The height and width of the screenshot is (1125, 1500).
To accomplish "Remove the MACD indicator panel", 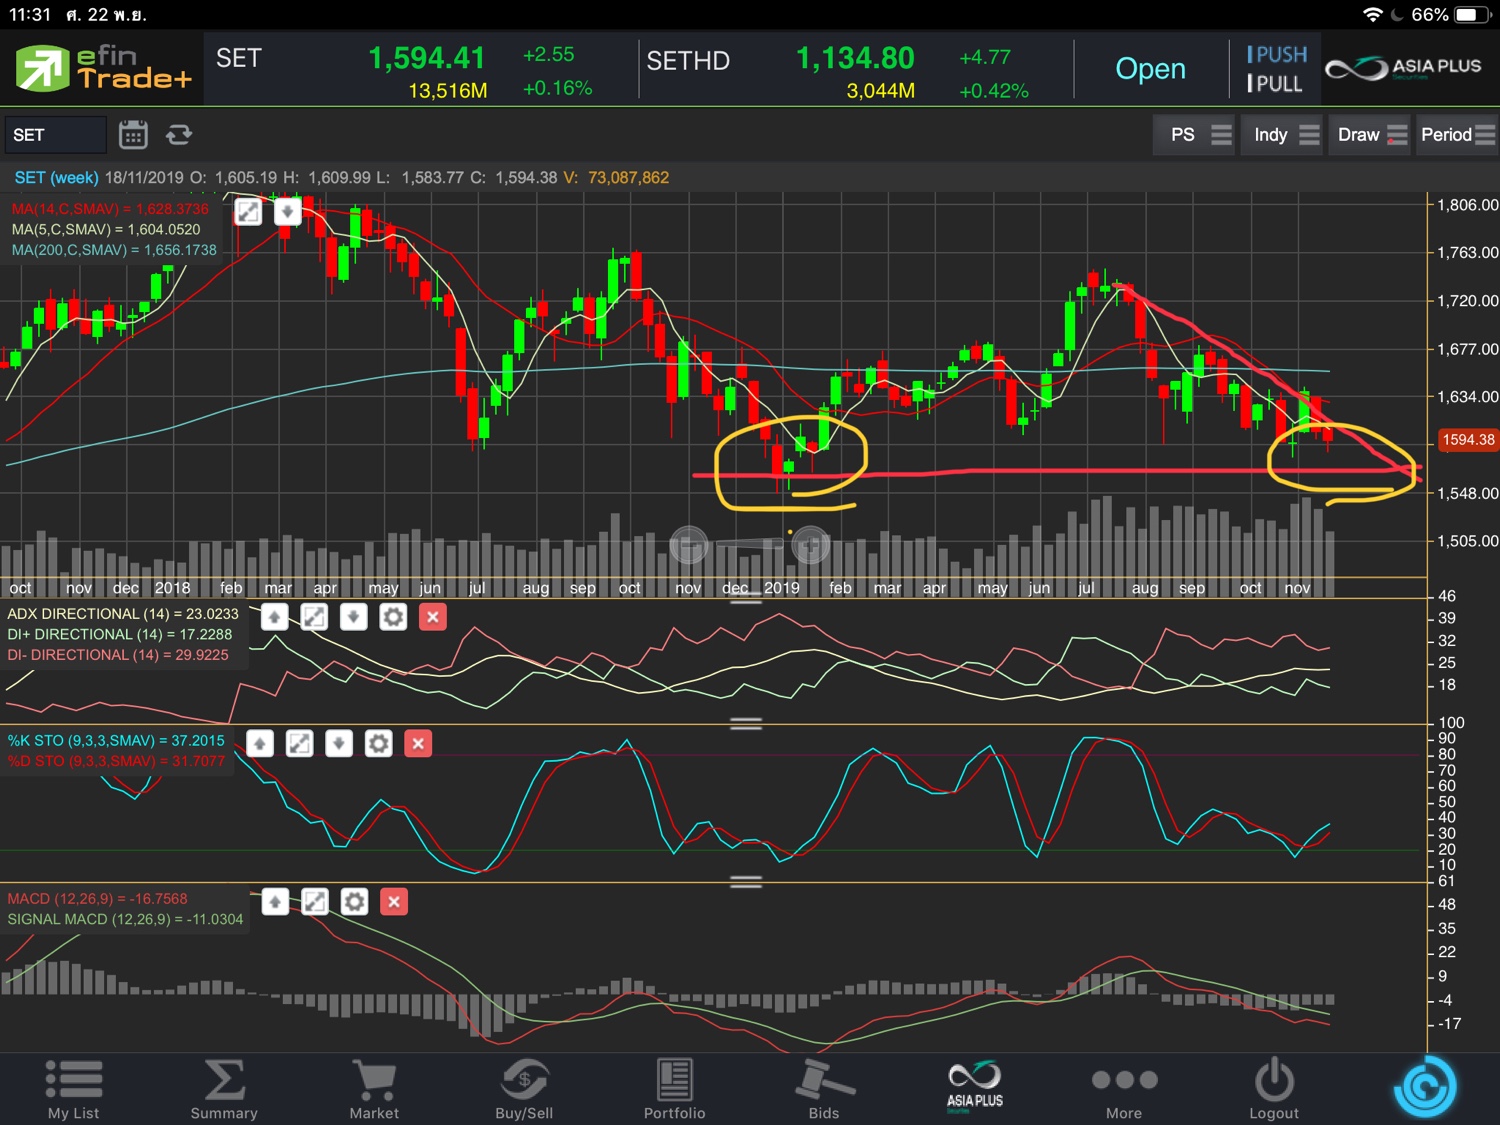I will [394, 902].
